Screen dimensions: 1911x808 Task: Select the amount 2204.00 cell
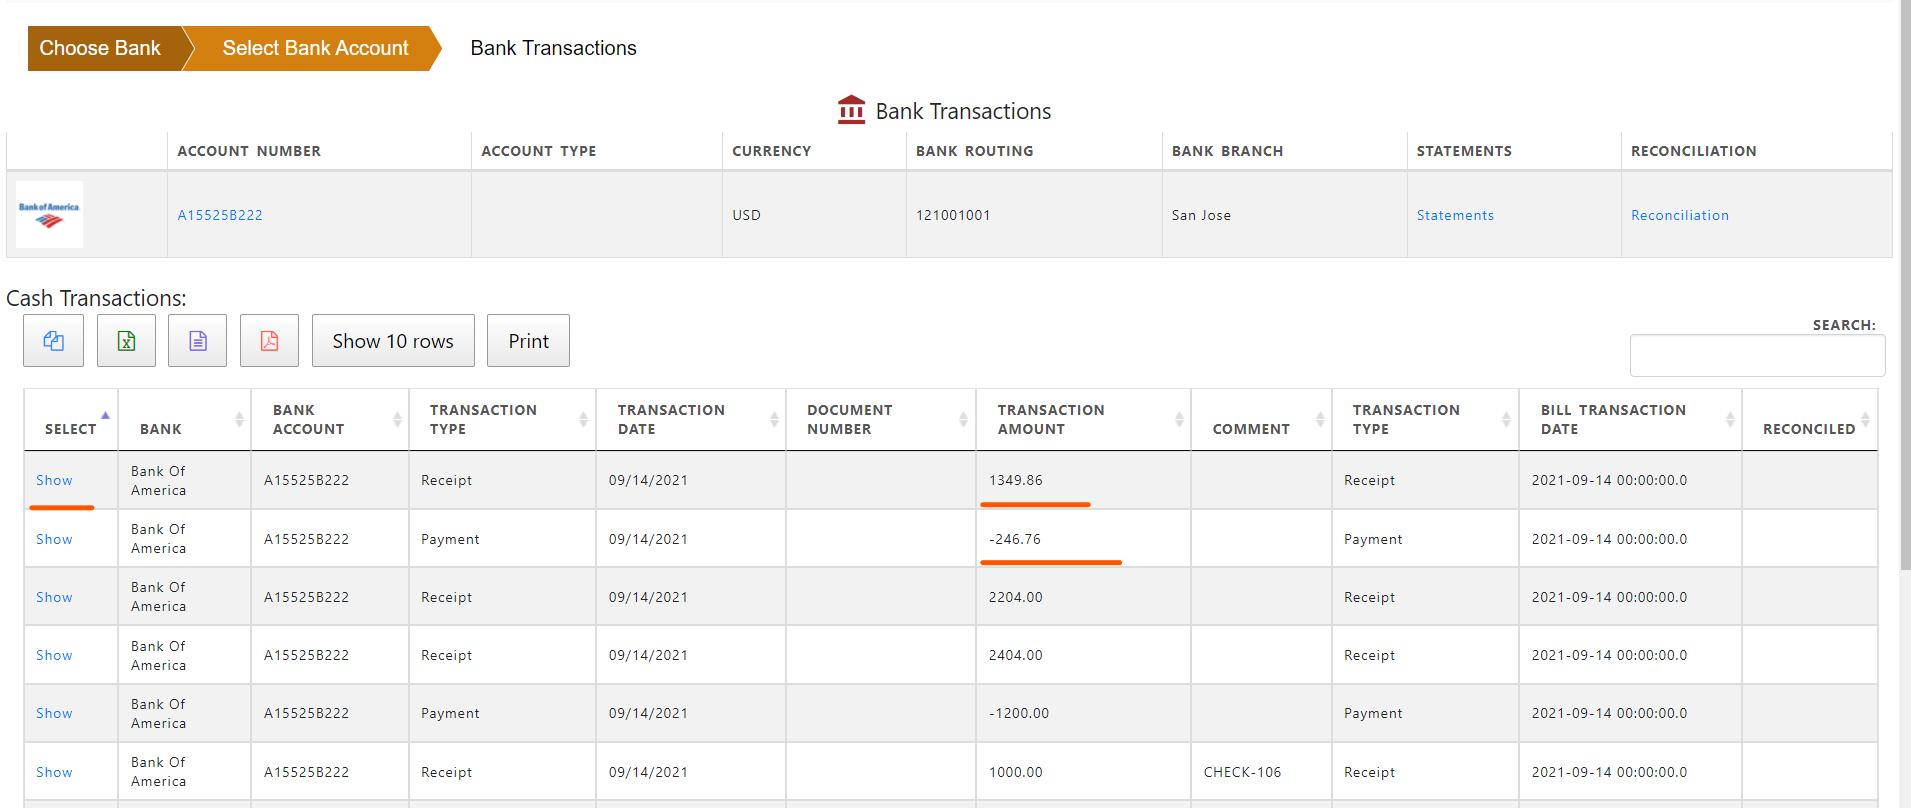pos(1083,597)
